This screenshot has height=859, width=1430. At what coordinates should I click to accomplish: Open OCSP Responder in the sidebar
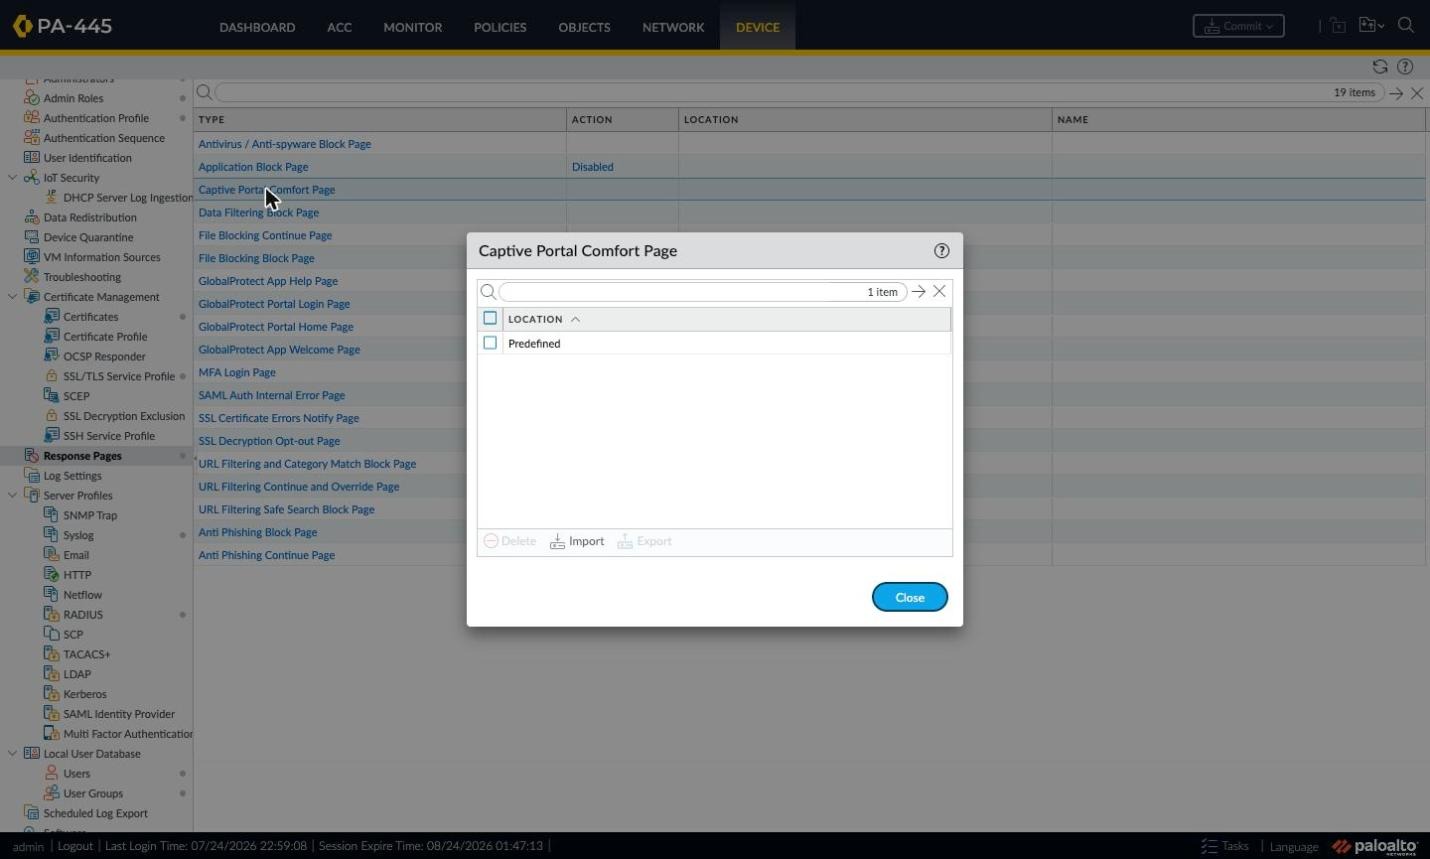(104, 357)
